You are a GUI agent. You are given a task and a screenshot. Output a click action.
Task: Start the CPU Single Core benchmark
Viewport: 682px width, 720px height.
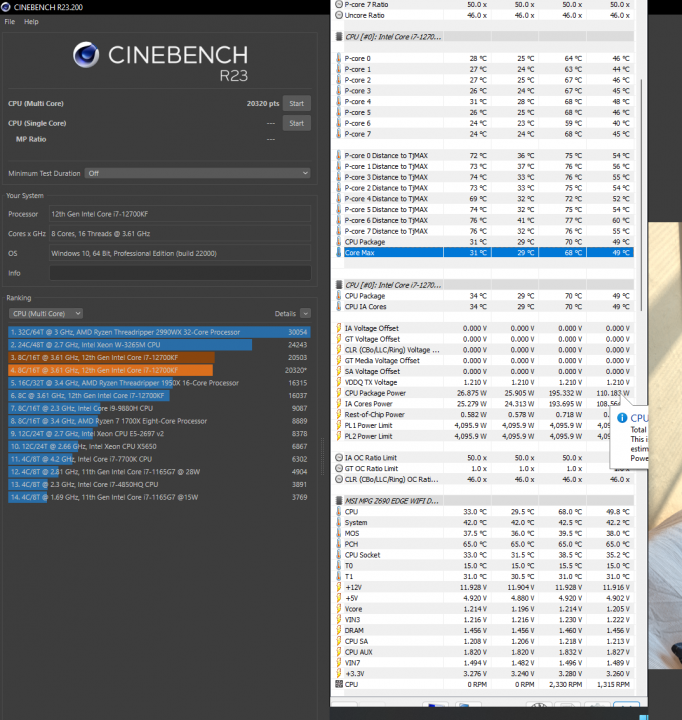tap(295, 123)
